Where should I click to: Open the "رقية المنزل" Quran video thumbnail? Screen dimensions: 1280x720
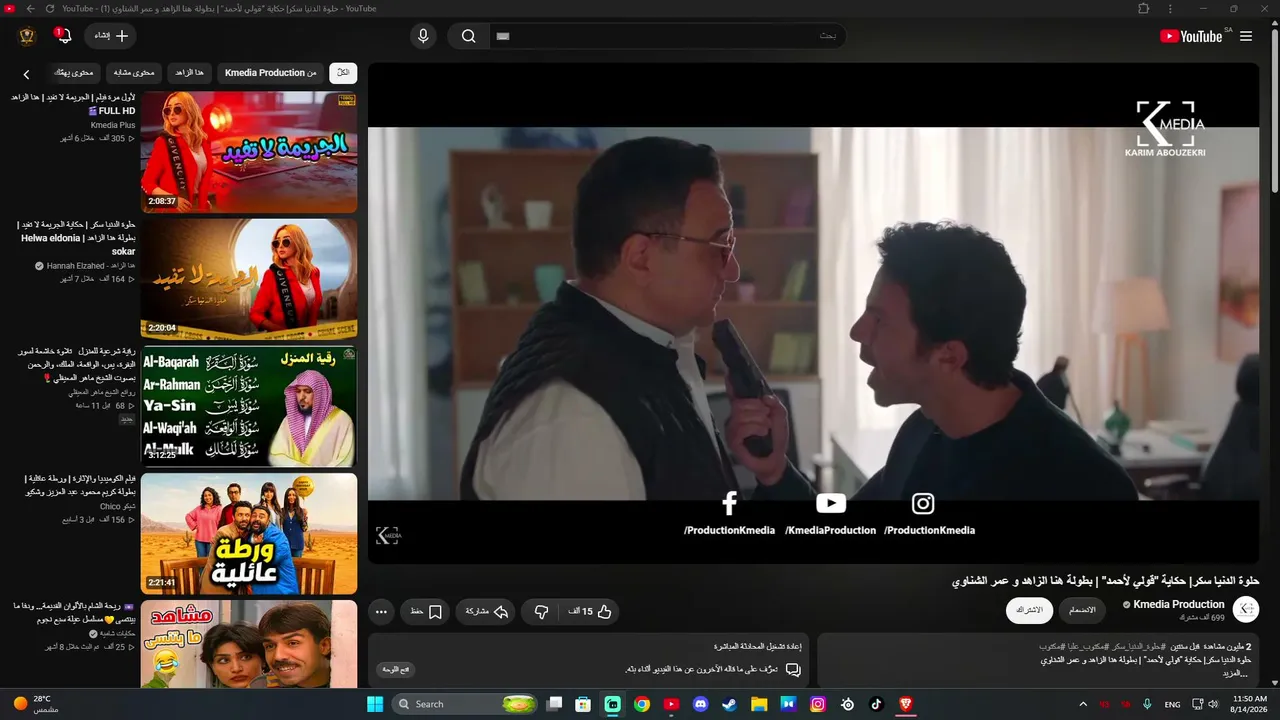click(x=249, y=406)
